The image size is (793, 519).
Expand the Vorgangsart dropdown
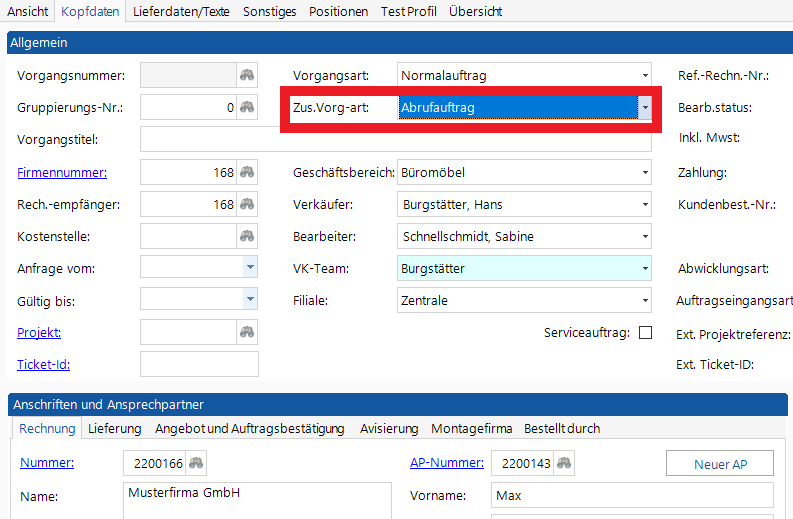(645, 75)
